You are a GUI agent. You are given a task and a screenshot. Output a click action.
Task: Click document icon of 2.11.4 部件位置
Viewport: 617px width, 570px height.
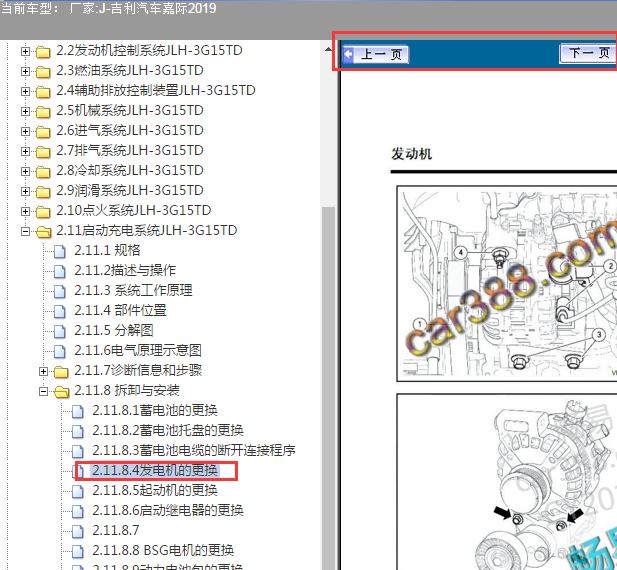click(x=60, y=312)
